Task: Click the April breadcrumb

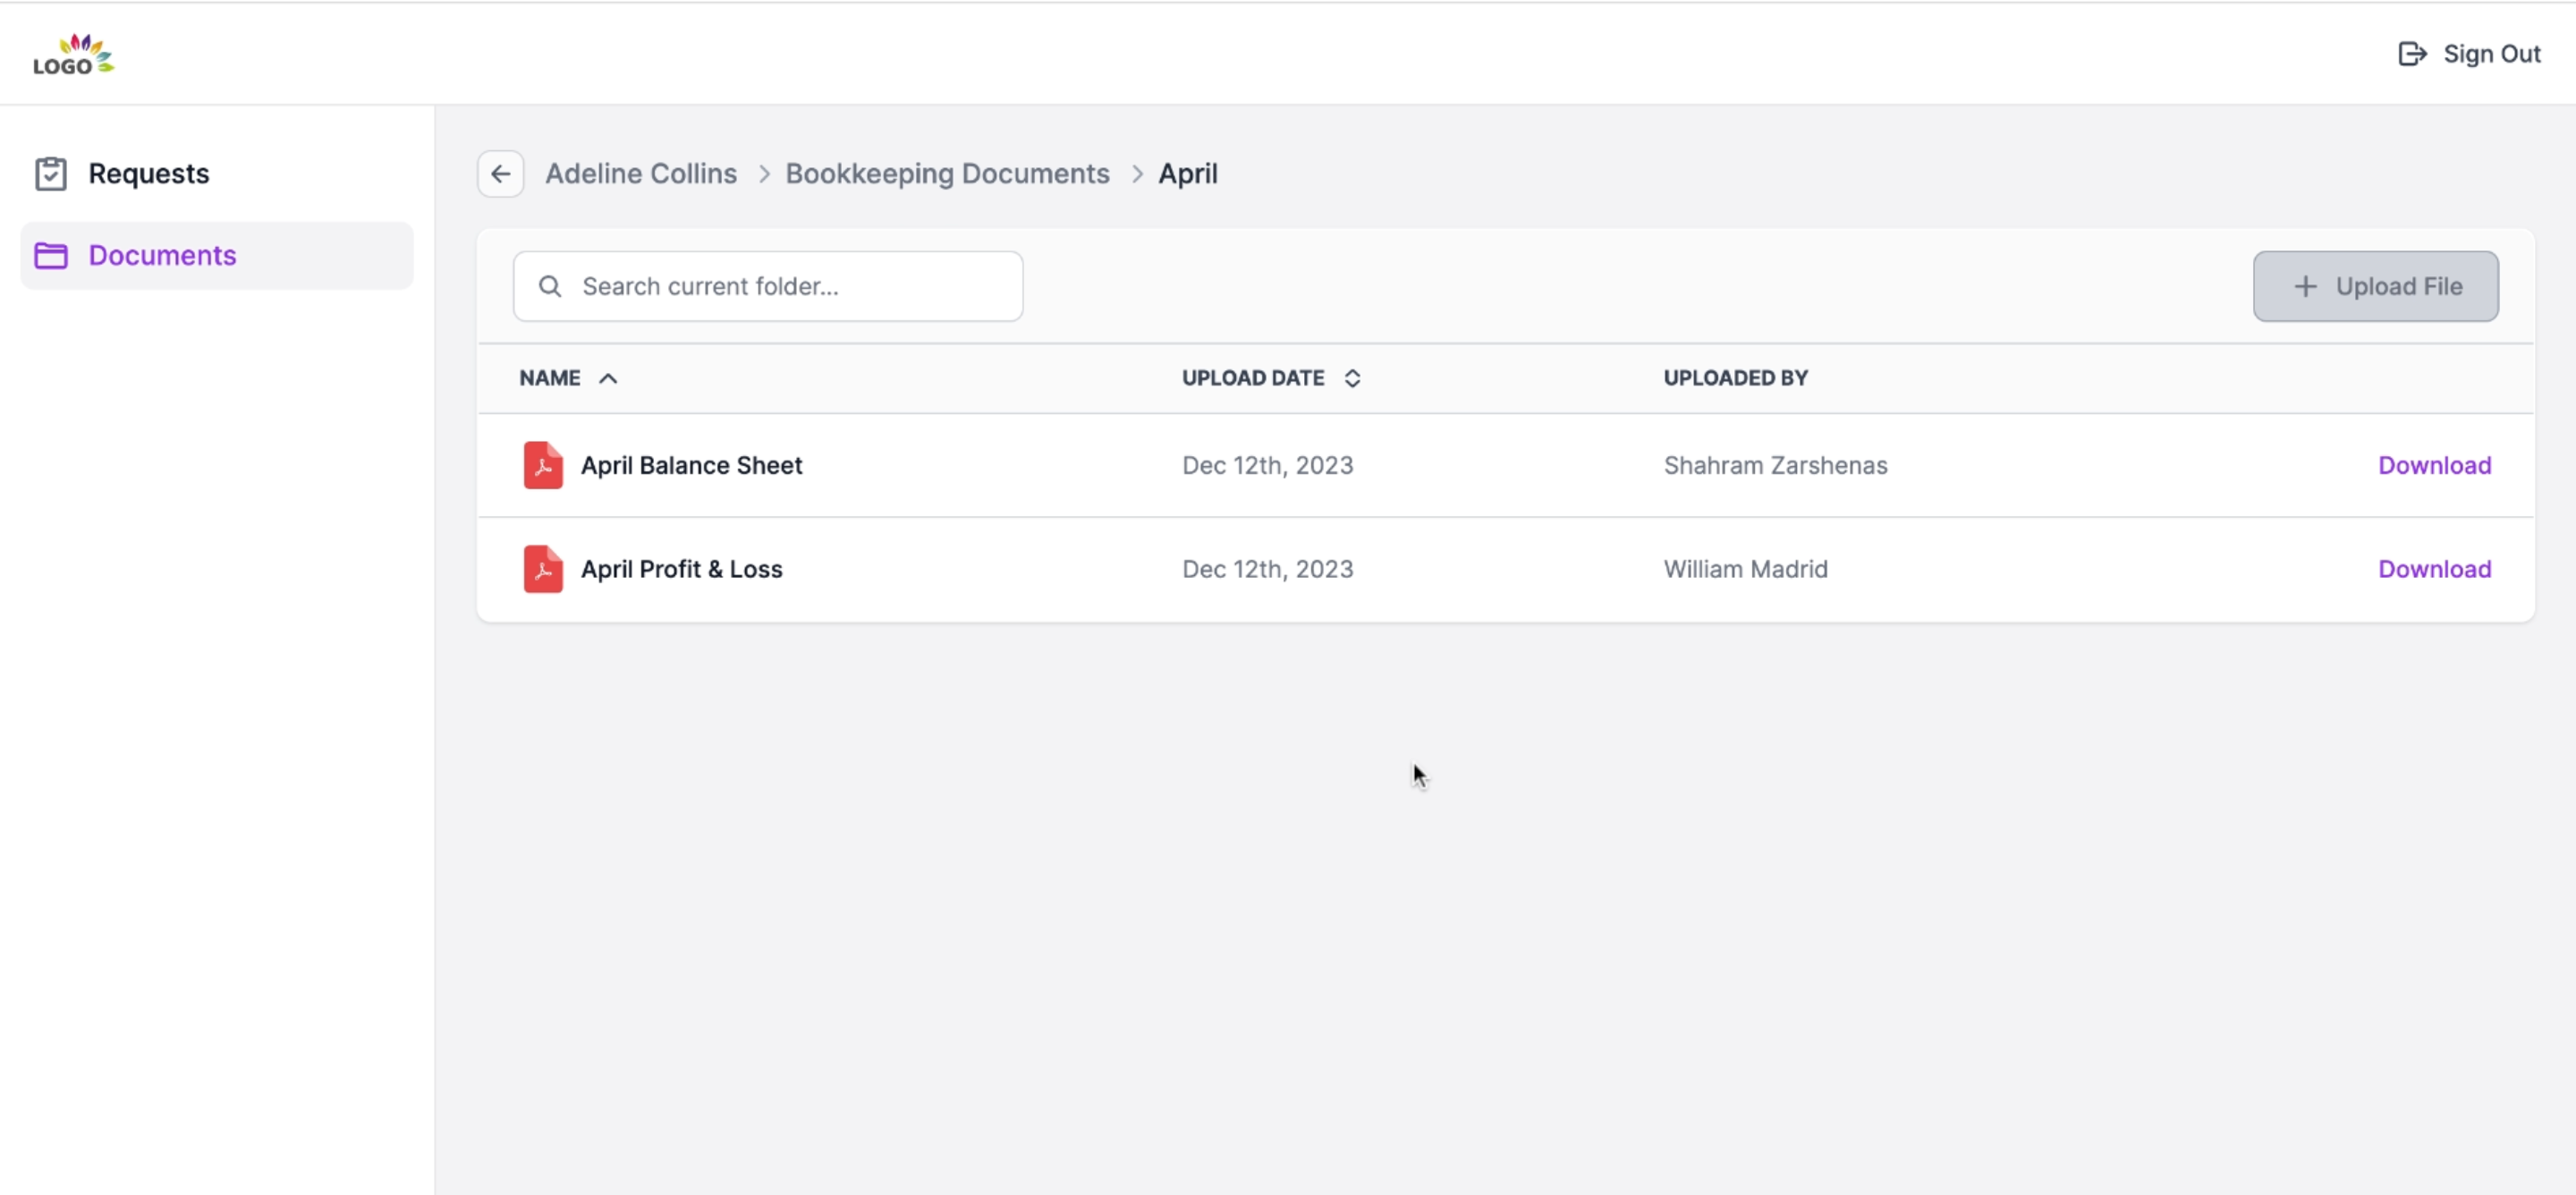Action: pos(1188,174)
